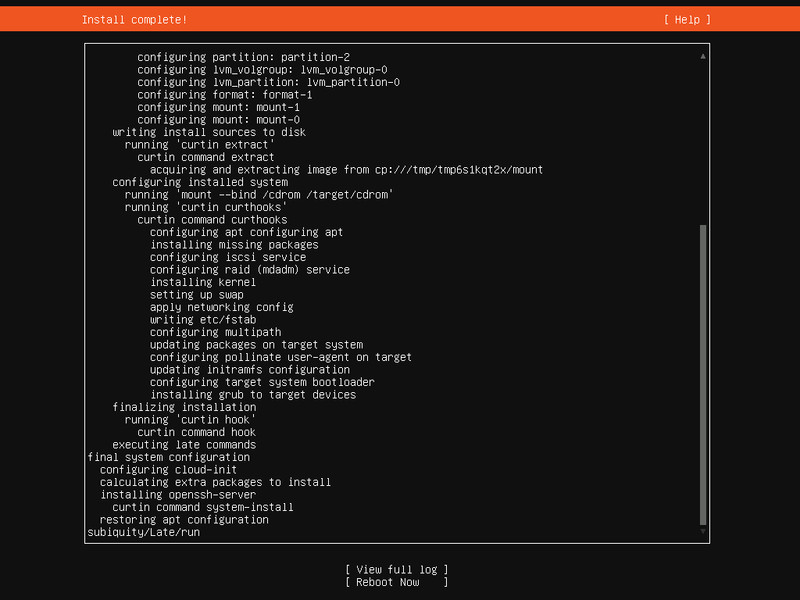Image resolution: width=800 pixels, height=600 pixels.
Task: Click the "running 'curtin extract'" line
Action: click(199, 144)
